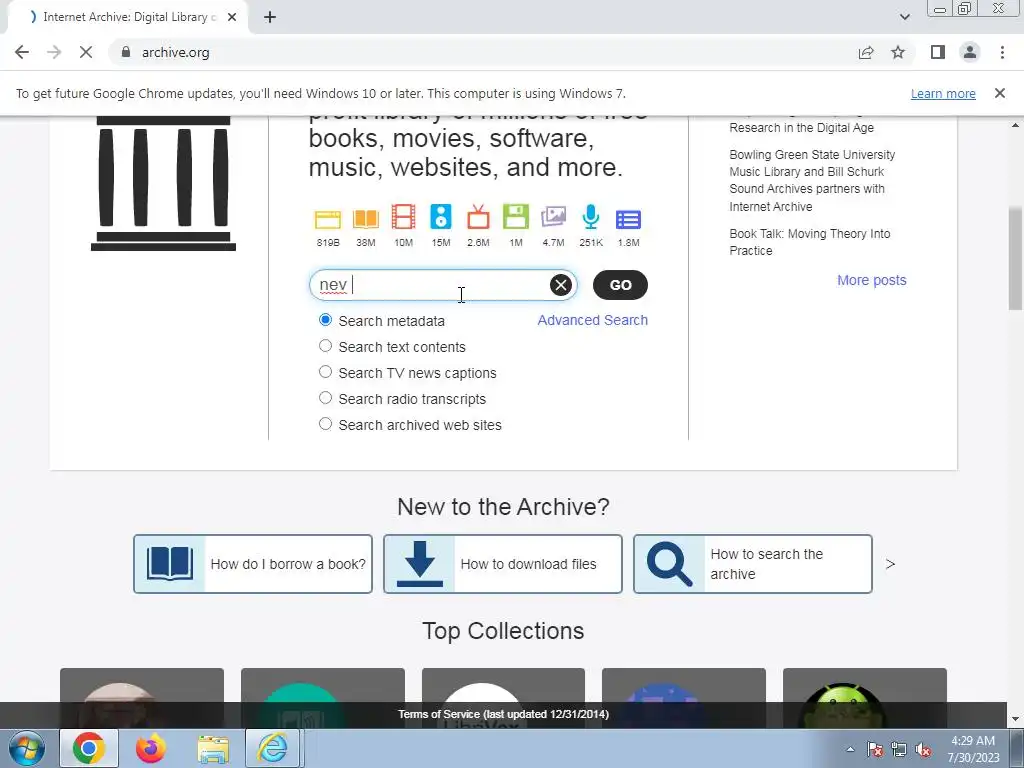Open the audio (15M) speaker icon
The image size is (1024, 768).
441,217
